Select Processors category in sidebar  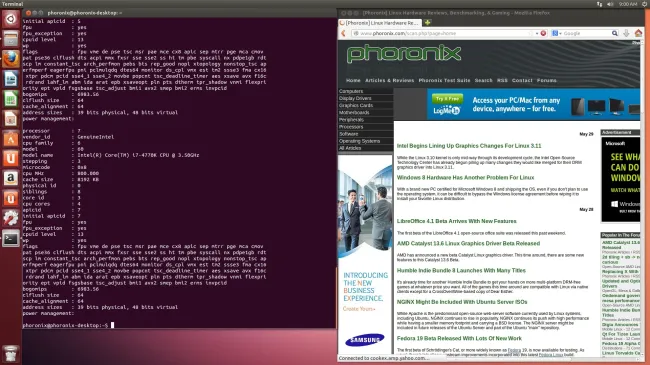(x=365, y=127)
